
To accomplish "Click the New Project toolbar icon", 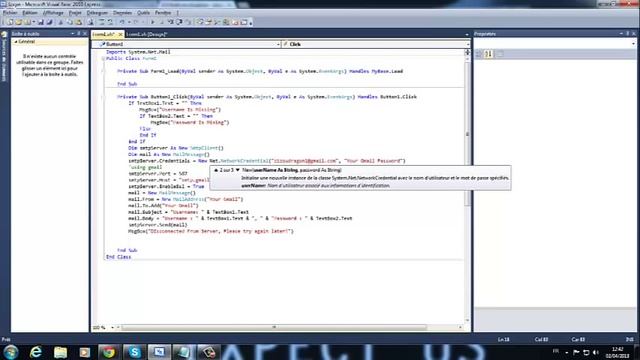I will pyautogui.click(x=10, y=22).
